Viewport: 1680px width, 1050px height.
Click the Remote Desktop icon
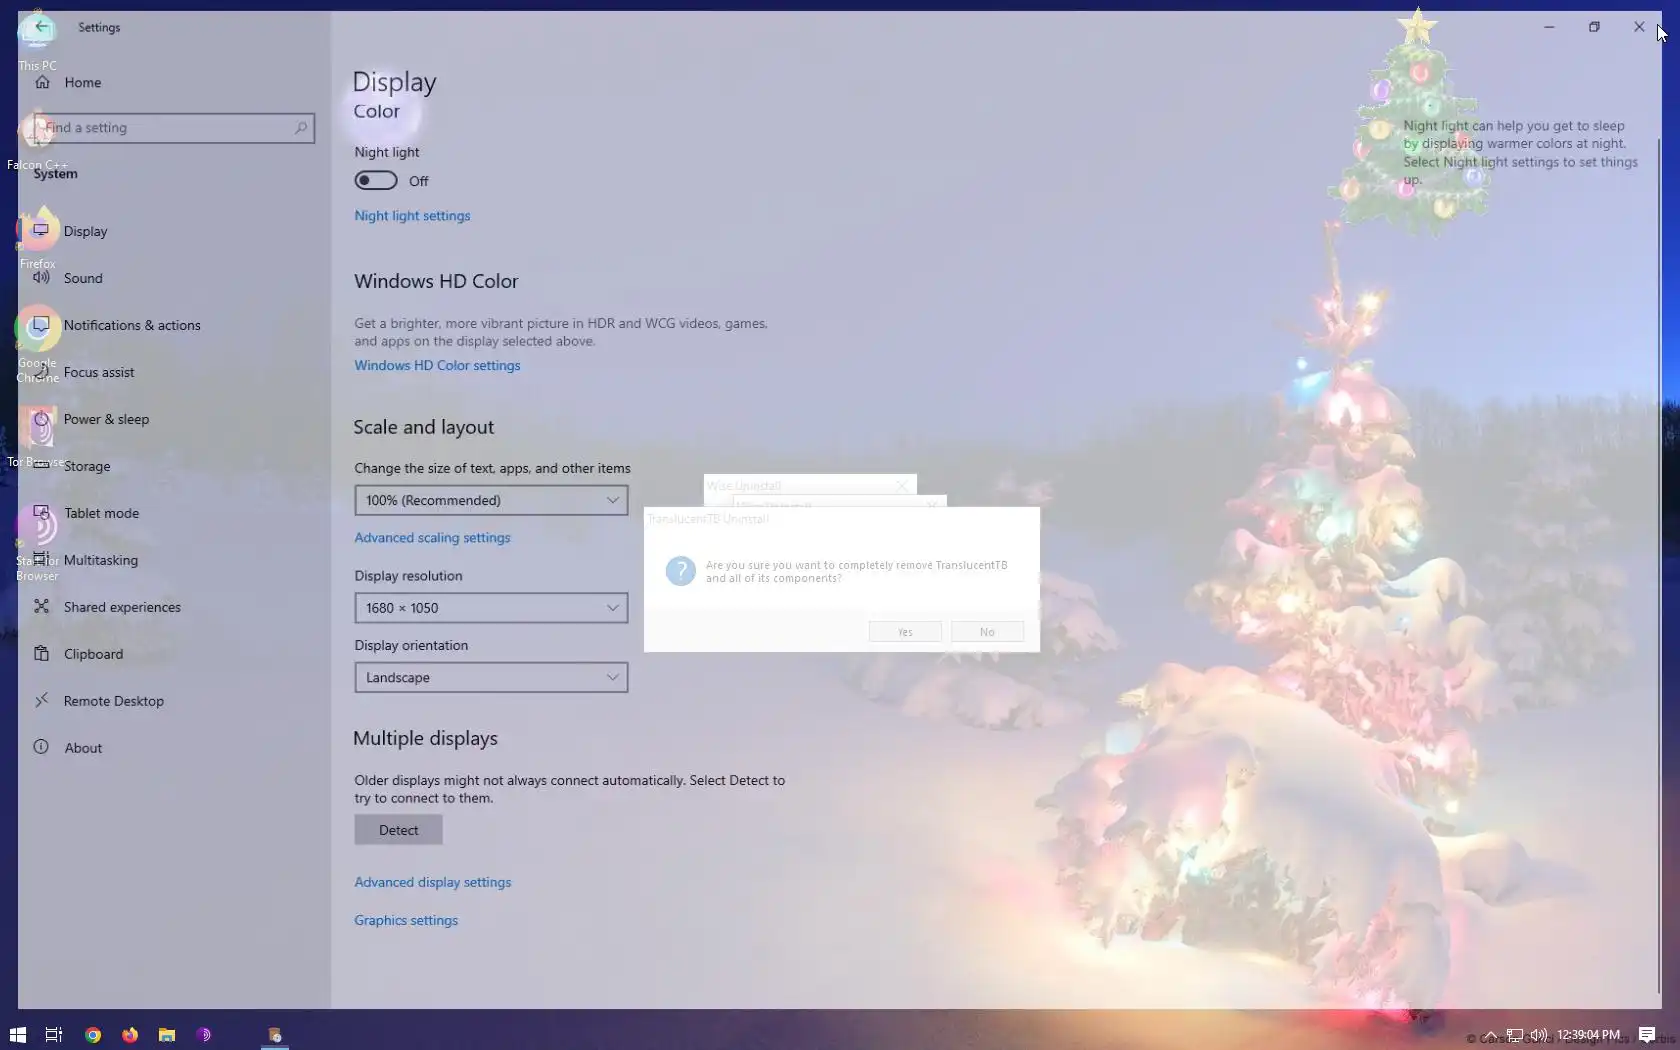41,700
